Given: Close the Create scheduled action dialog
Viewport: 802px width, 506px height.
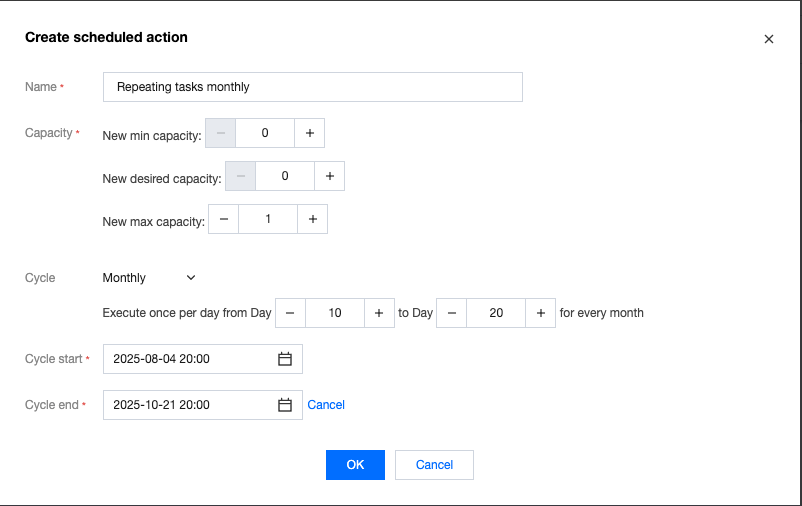Looking at the screenshot, I should [x=769, y=39].
